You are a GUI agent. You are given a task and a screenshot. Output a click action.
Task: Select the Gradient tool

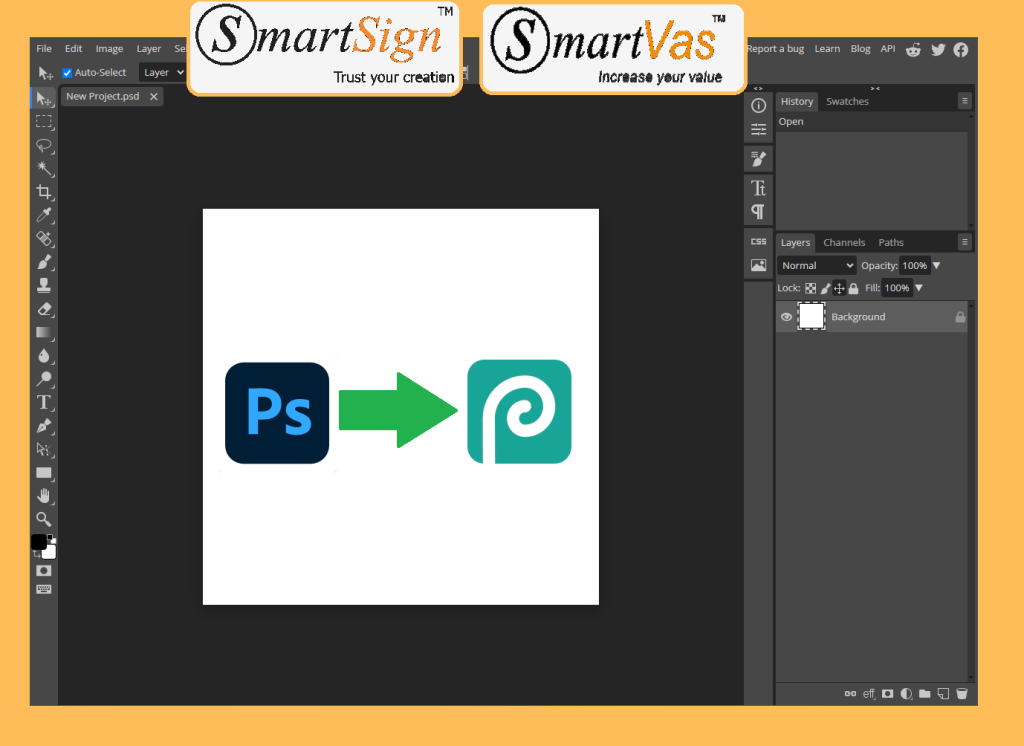[44, 332]
